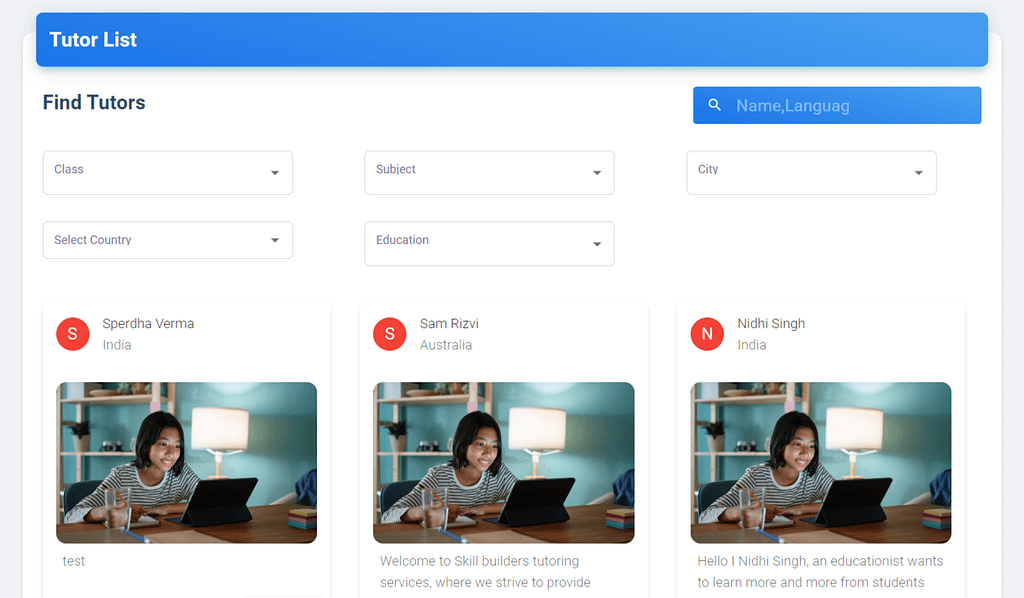This screenshot has height=598, width=1024.
Task: Click 'Australia' under Sam Rizvi
Action: click(446, 345)
